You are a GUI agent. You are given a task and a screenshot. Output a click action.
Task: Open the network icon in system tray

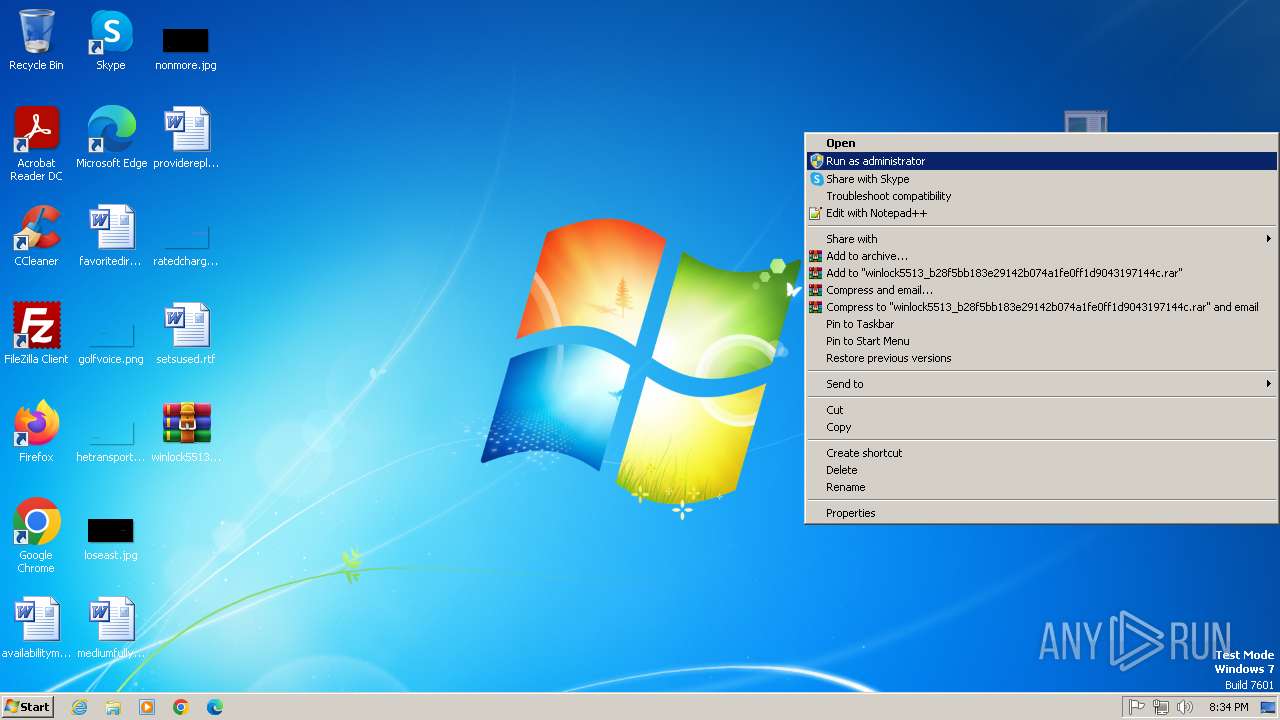1161,707
